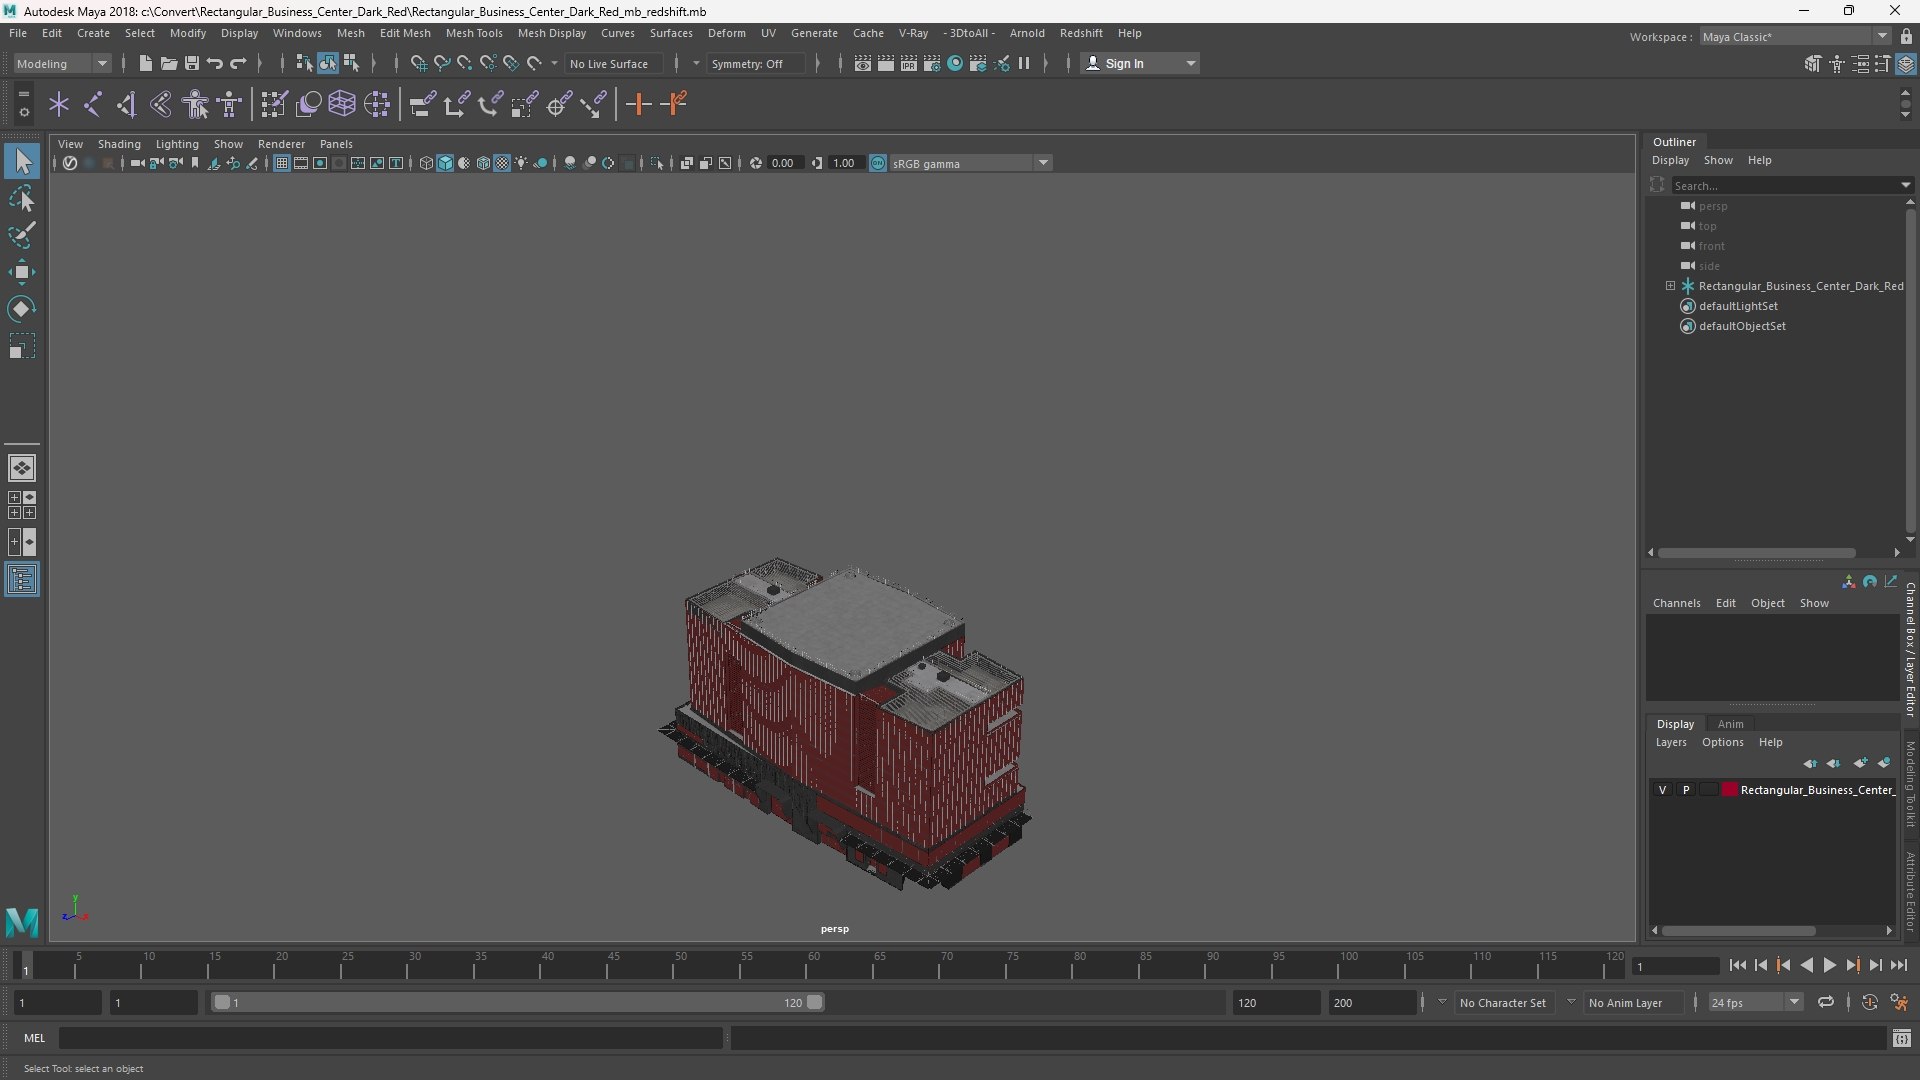Toggle the viewport grid display
The image size is (1920, 1080).
tap(282, 163)
